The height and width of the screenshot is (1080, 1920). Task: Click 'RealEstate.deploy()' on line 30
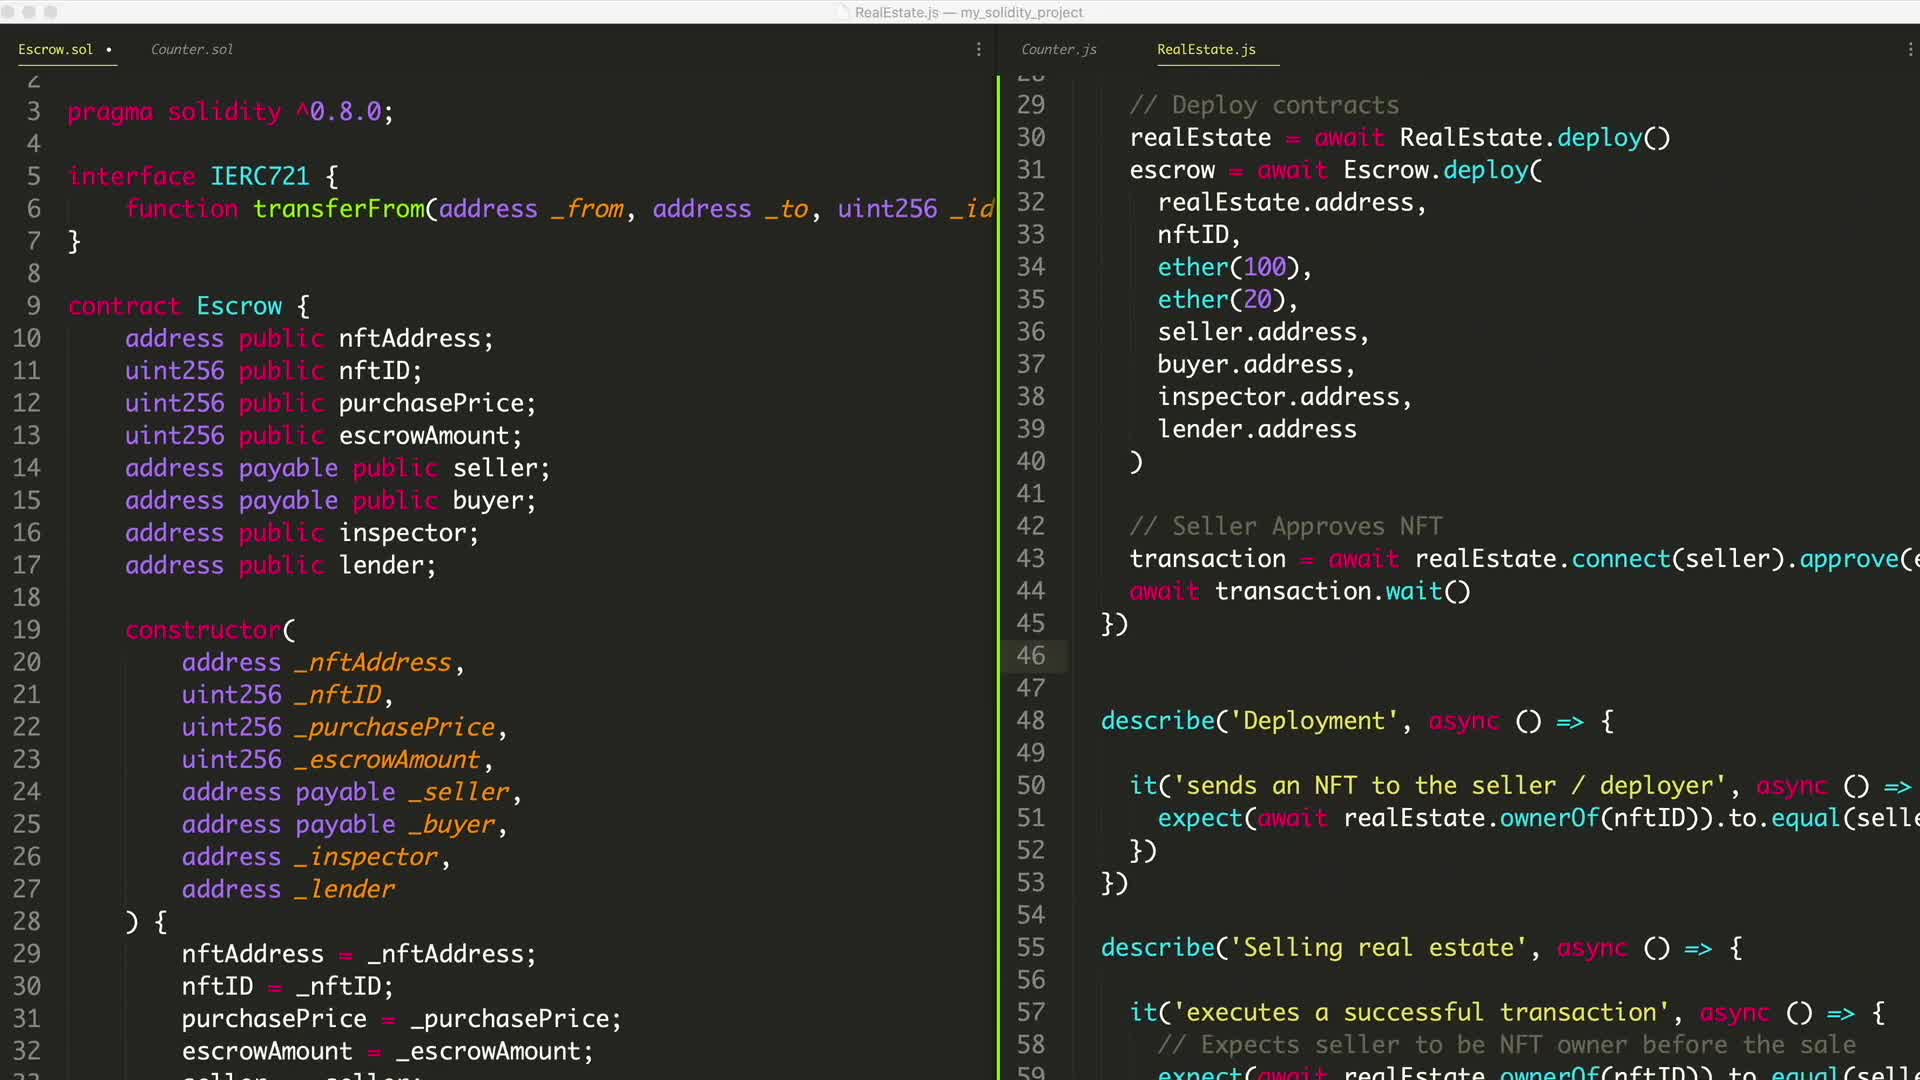pos(1535,137)
